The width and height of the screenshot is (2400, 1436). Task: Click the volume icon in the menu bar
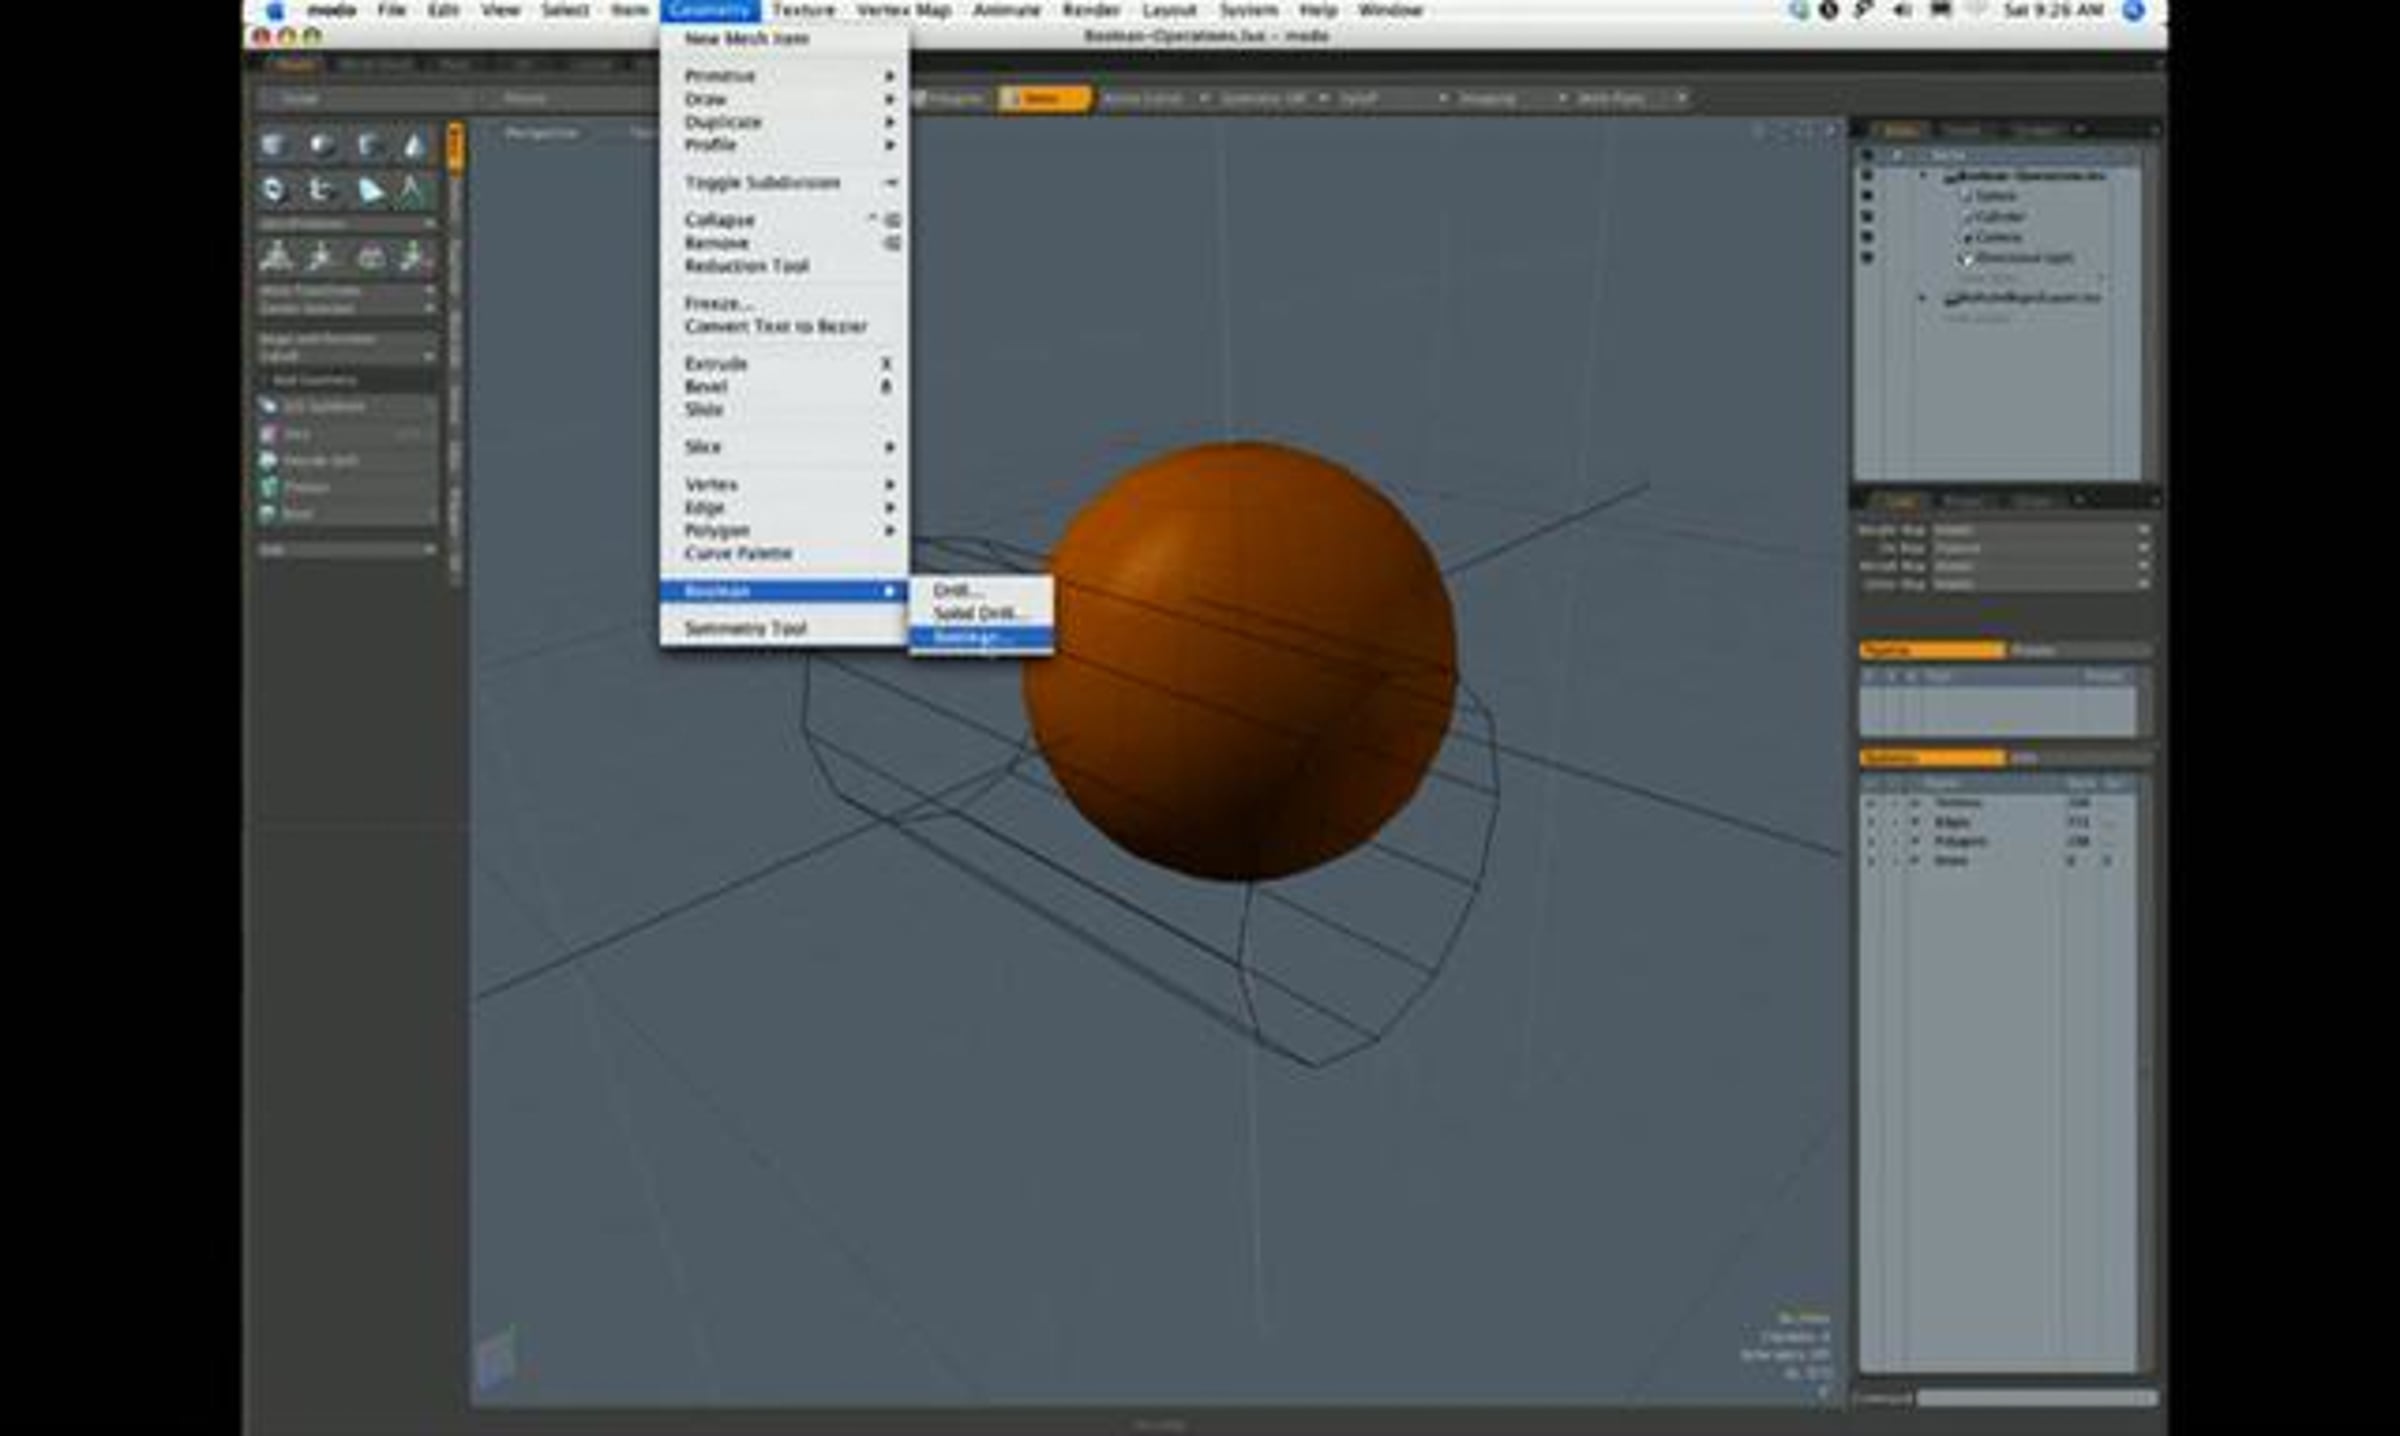pyautogui.click(x=1903, y=11)
